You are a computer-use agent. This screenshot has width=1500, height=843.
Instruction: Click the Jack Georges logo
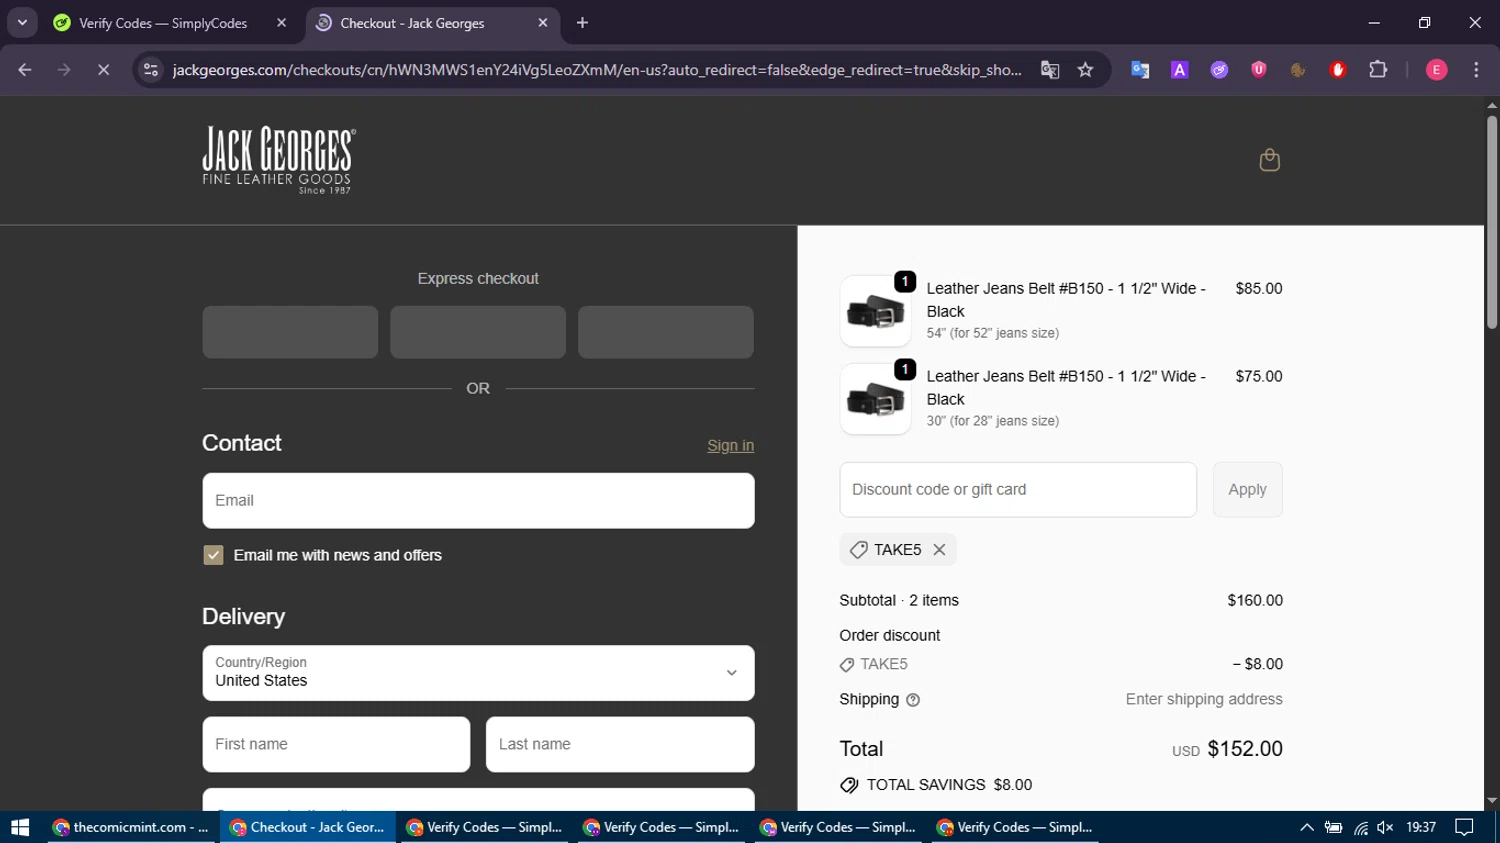pyautogui.click(x=278, y=160)
